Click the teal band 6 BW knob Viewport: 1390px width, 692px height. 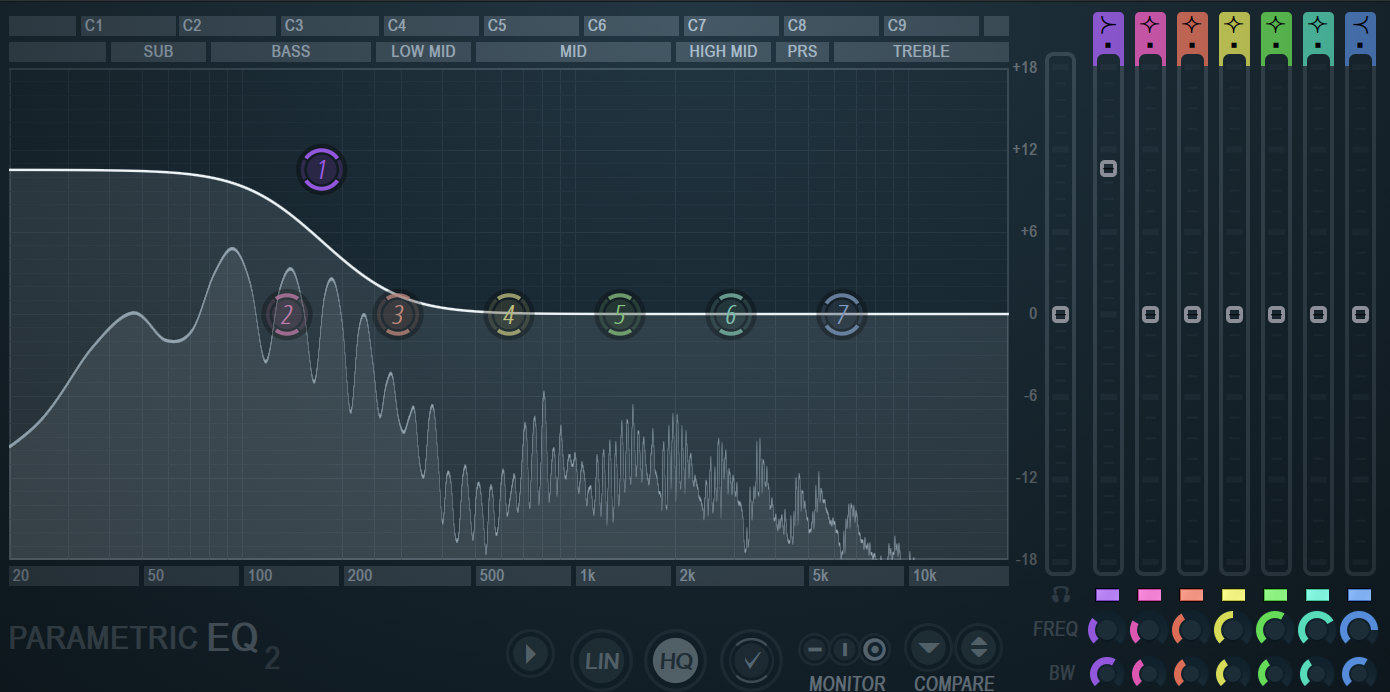[1317, 672]
